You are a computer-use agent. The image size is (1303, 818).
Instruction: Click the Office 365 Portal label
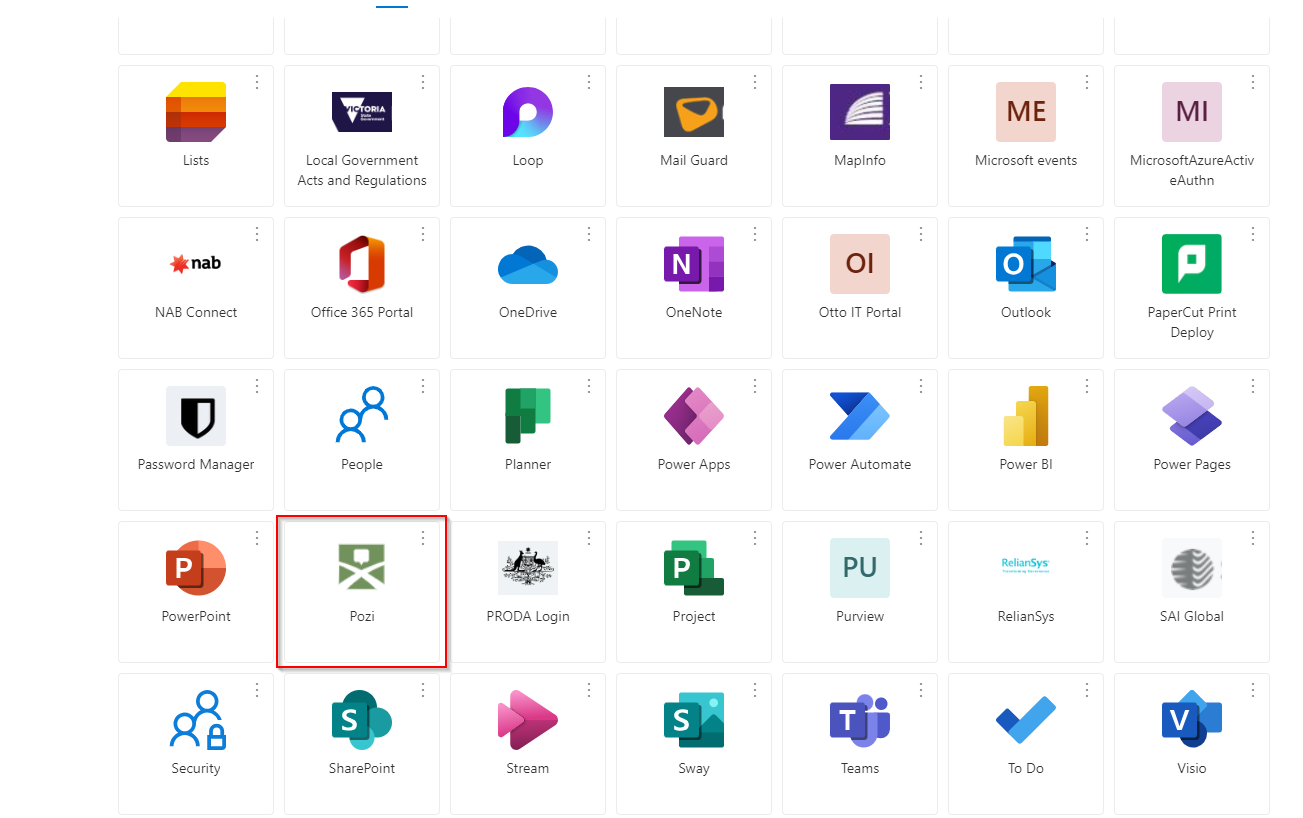pyautogui.click(x=361, y=312)
